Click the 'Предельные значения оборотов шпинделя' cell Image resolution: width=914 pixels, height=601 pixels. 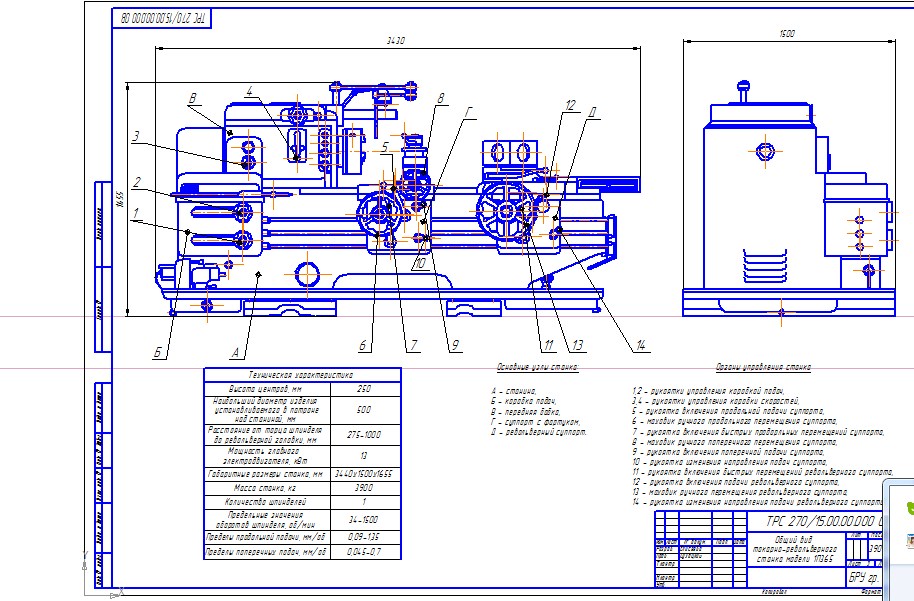point(267,519)
